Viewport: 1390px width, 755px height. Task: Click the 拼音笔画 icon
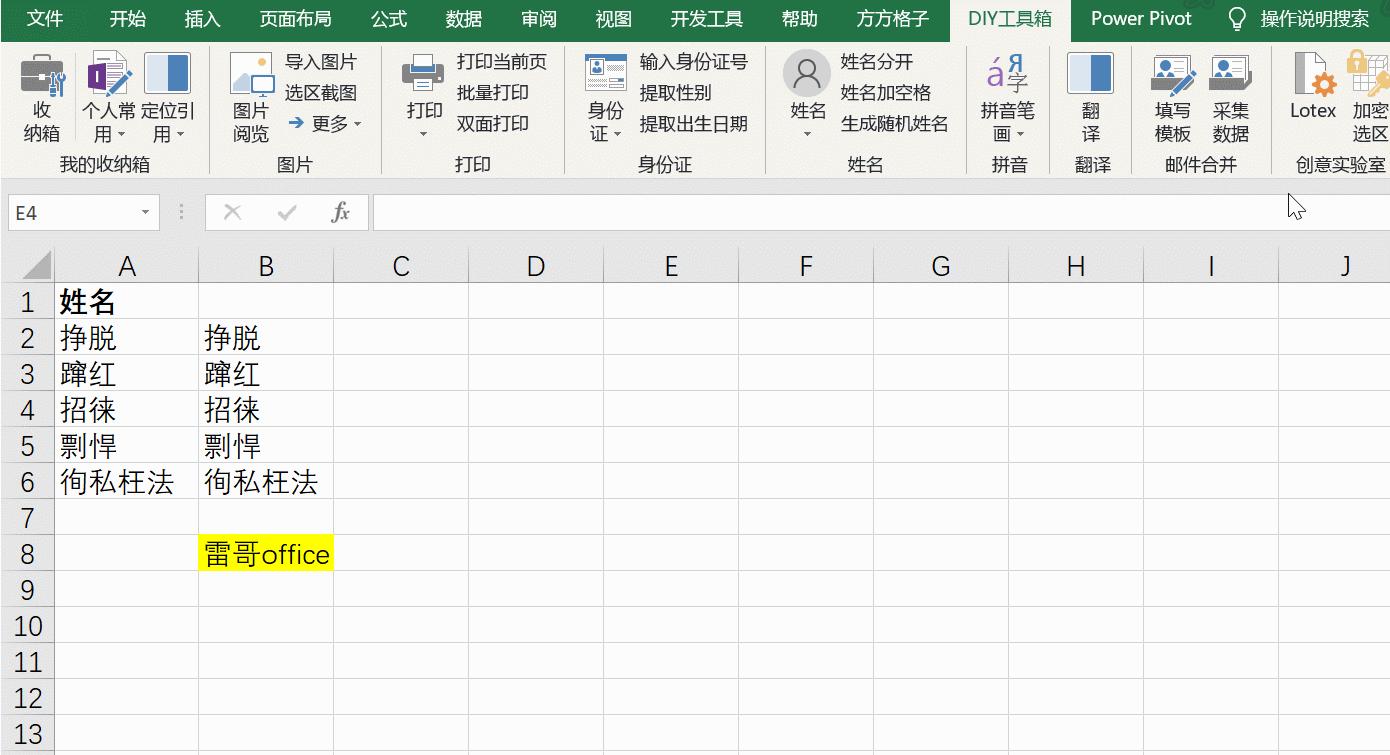(x=1007, y=74)
